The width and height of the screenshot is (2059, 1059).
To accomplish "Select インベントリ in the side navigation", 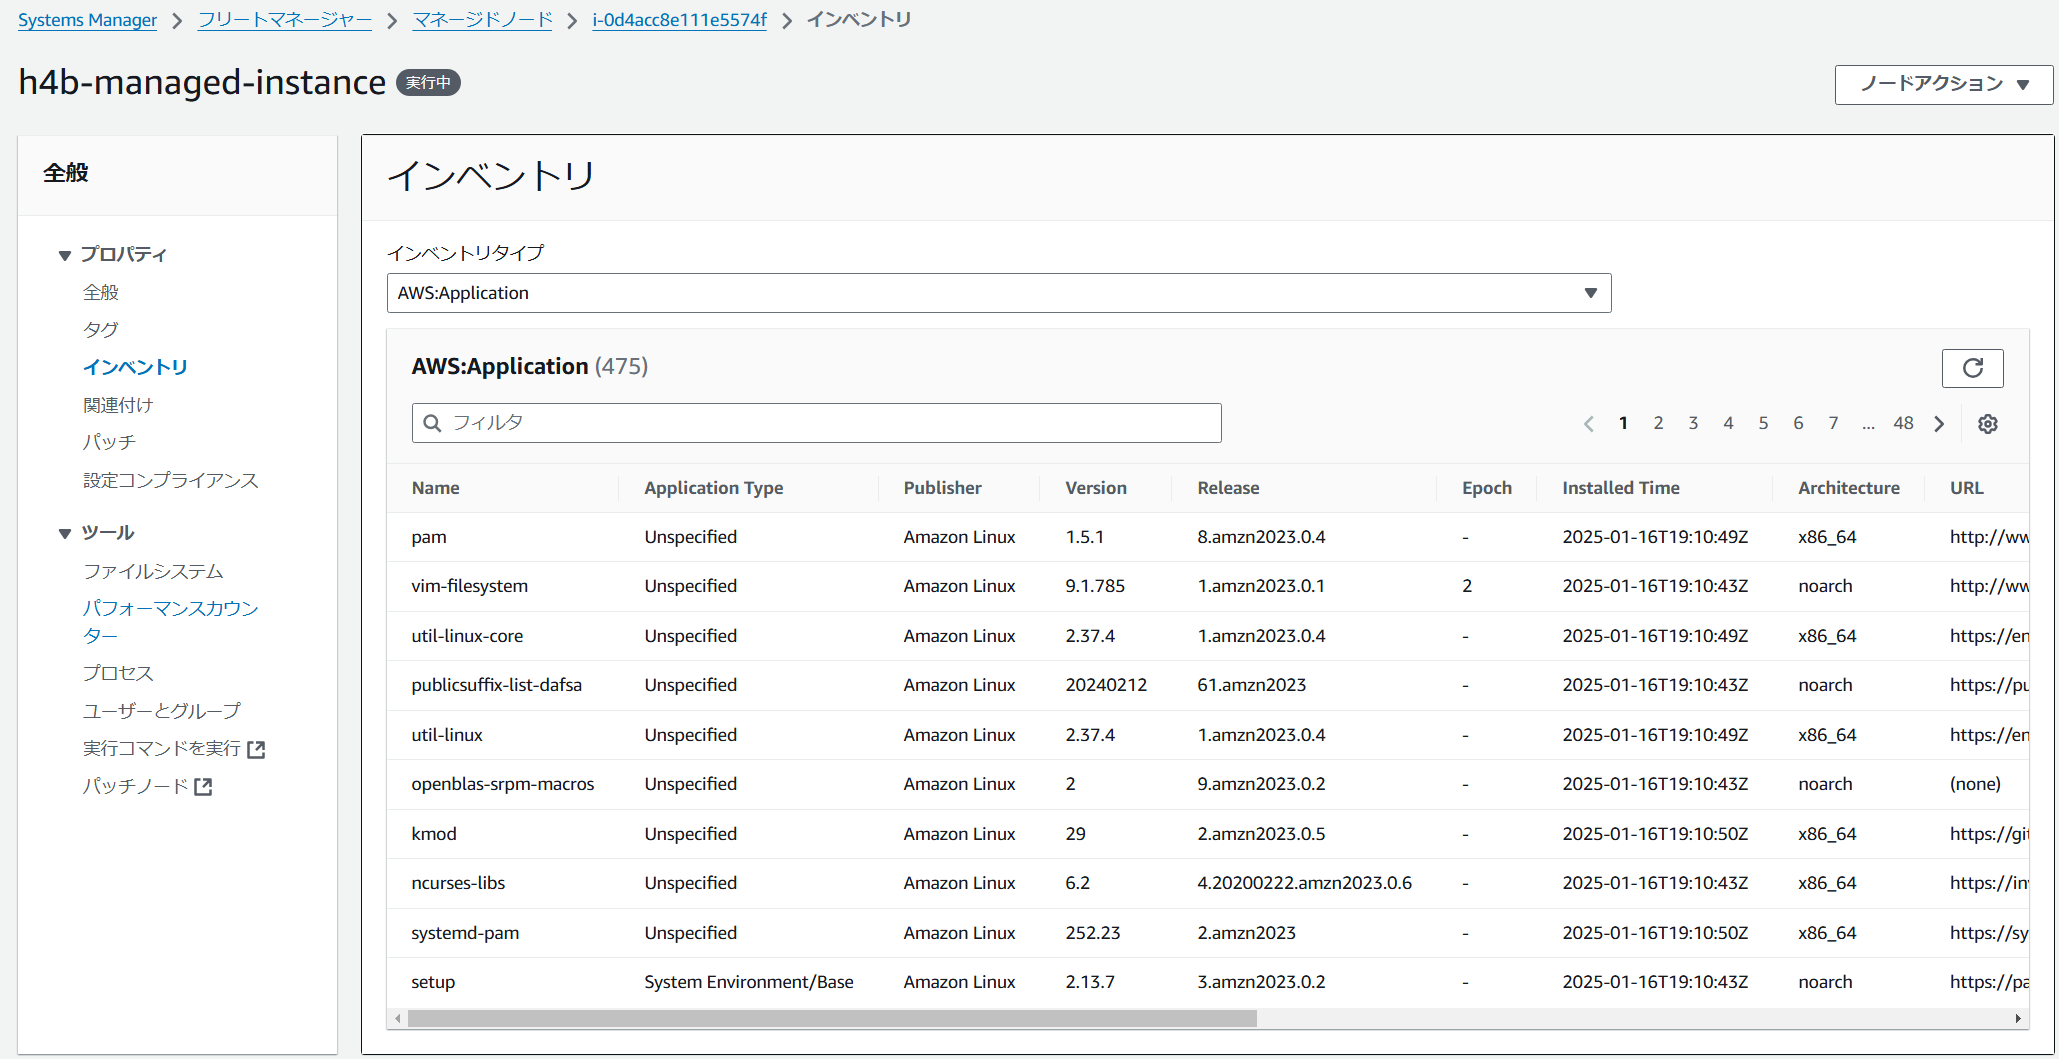I will click(135, 367).
